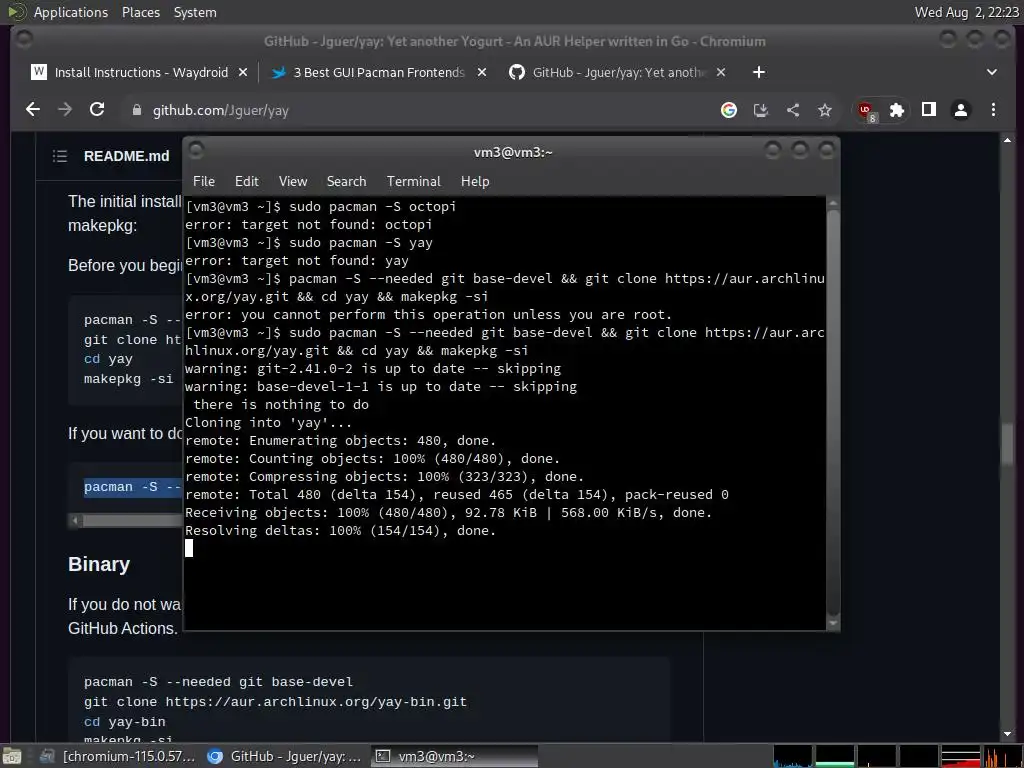
Task: Close the Install Instructions - Waydroid tab
Action: [x=243, y=72]
